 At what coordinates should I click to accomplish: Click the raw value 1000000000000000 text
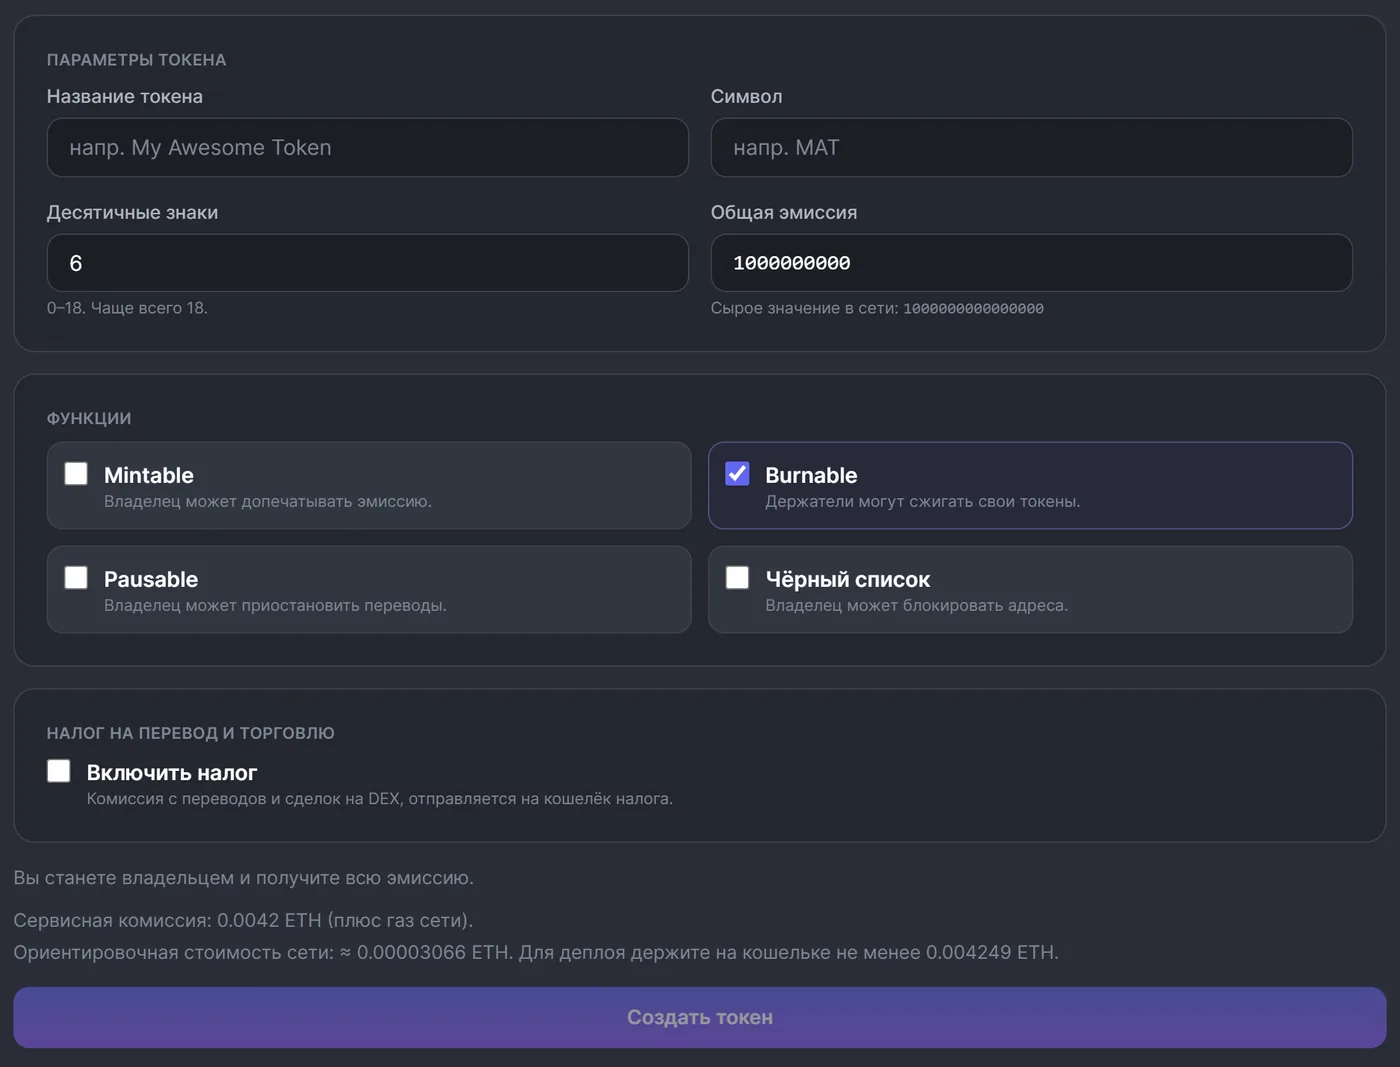pos(973,309)
